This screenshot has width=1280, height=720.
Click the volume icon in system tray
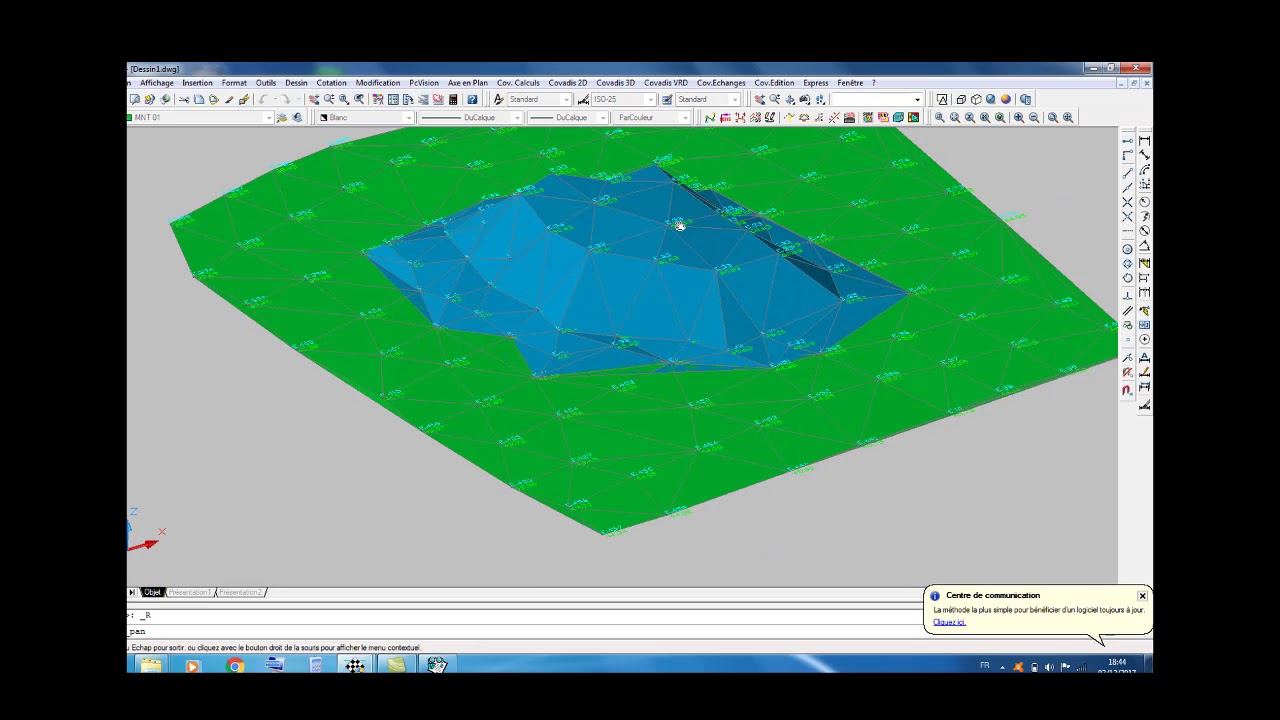pyautogui.click(x=1049, y=667)
